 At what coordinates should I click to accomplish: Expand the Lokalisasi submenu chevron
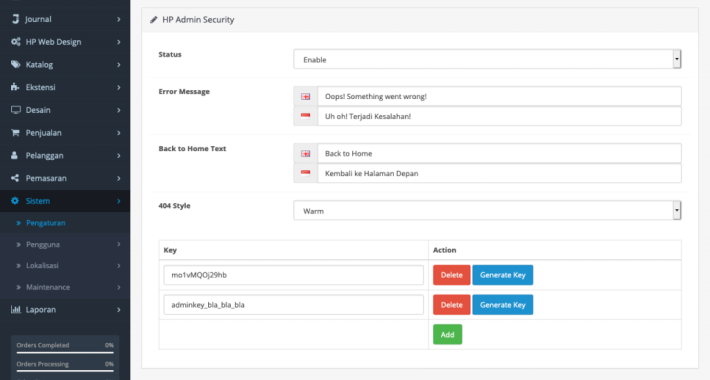[119, 265]
